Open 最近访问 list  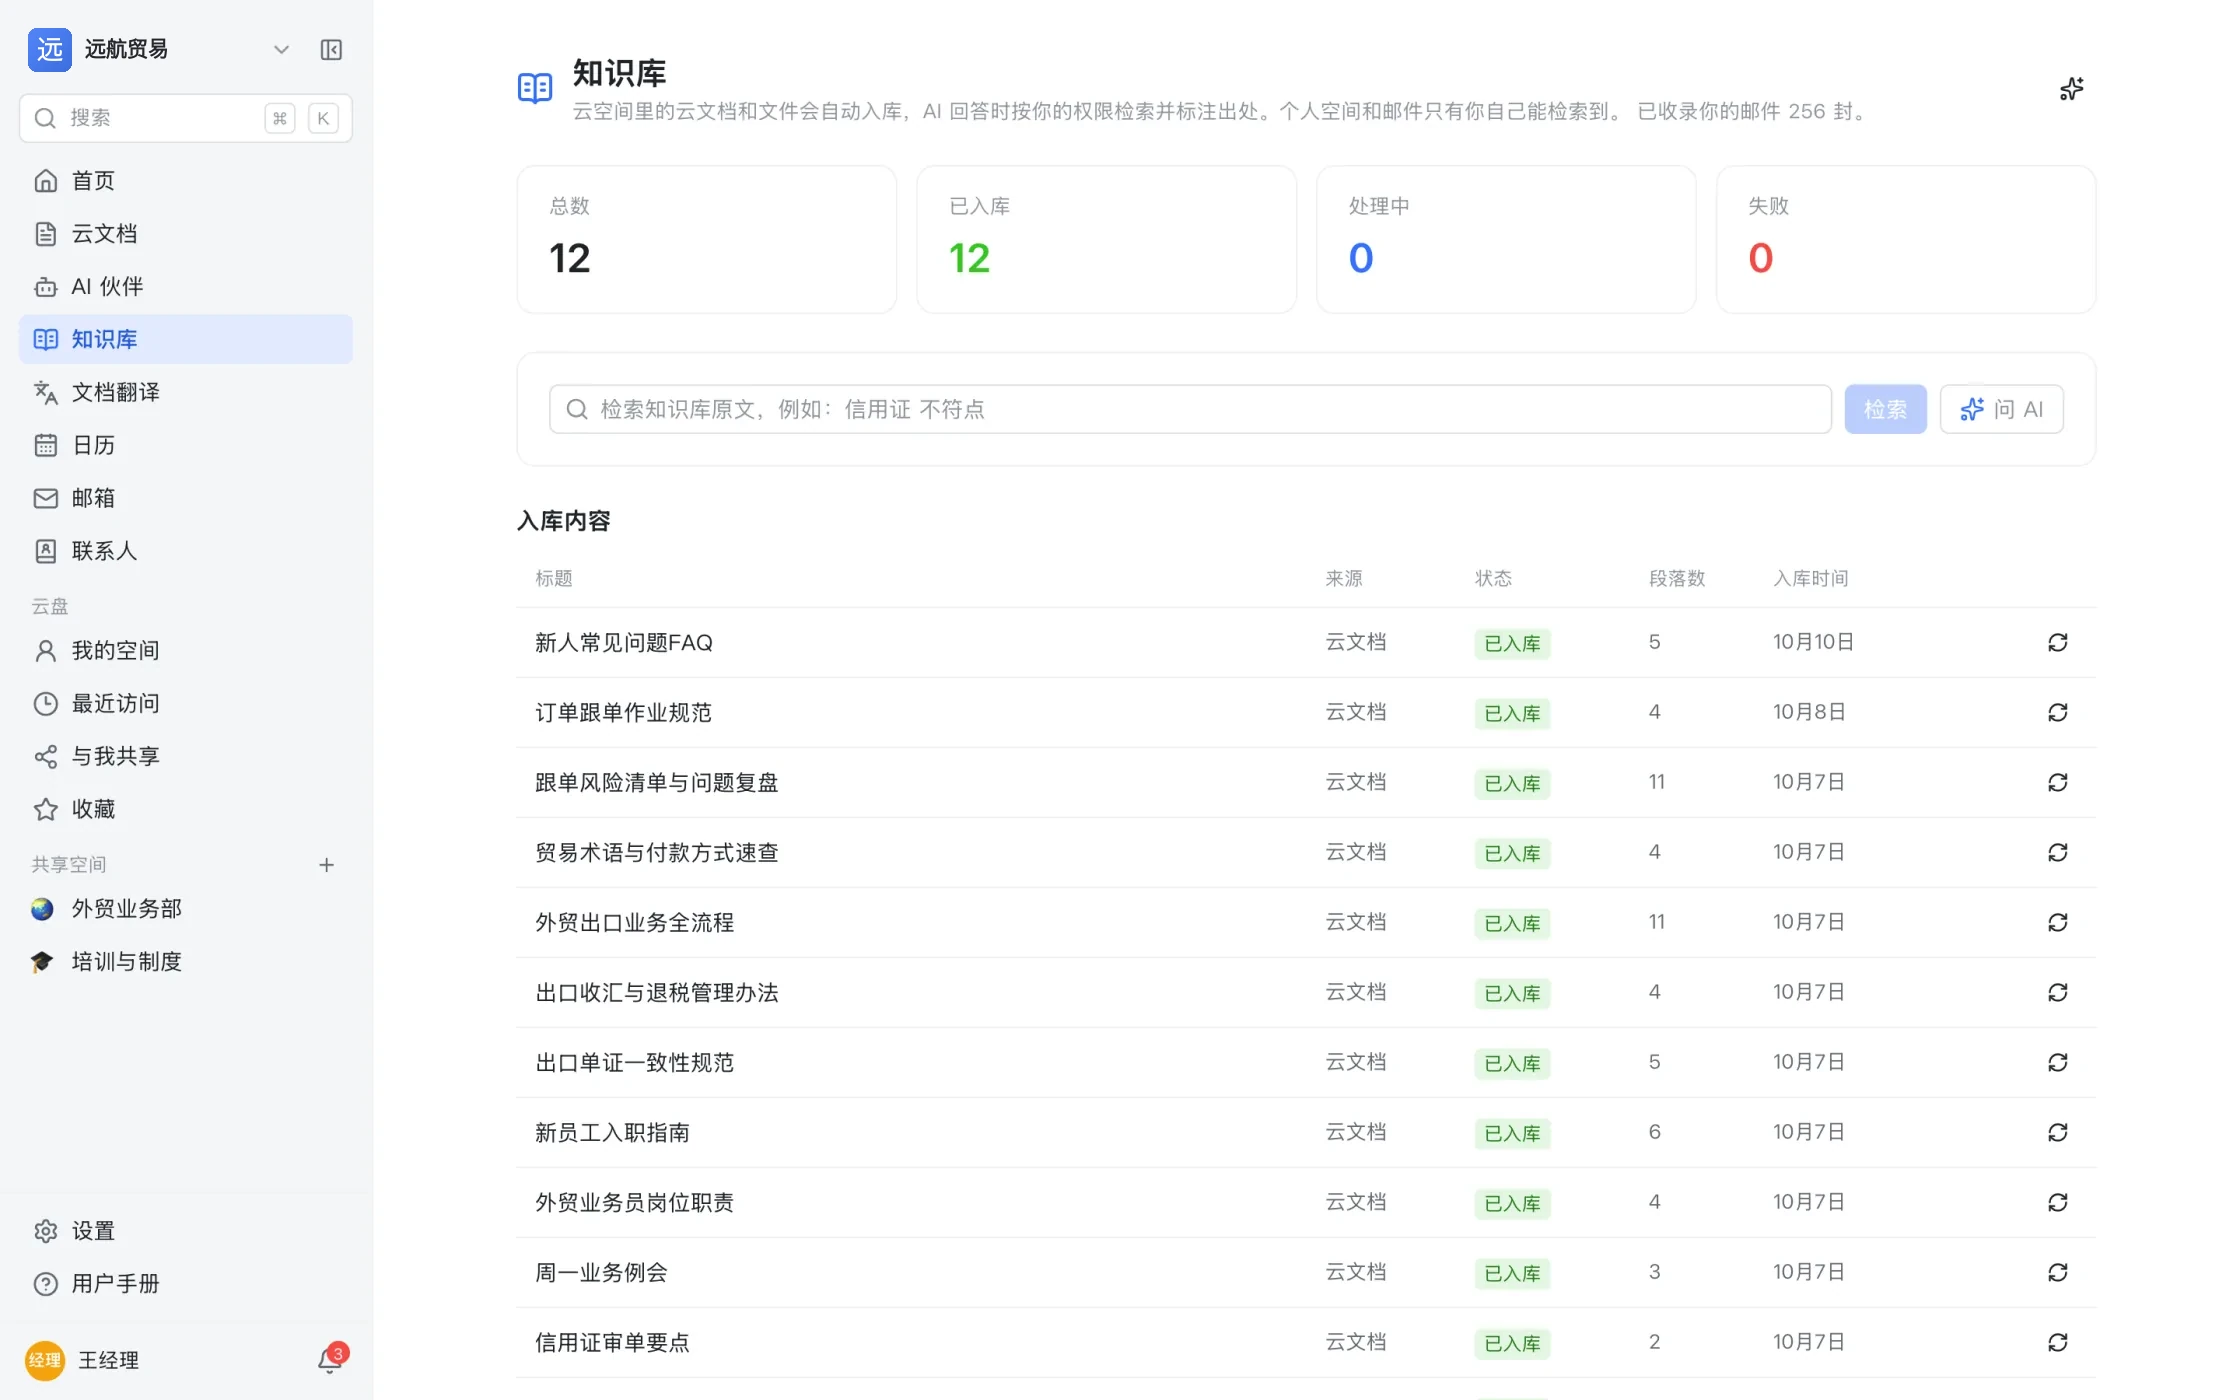pos(186,704)
